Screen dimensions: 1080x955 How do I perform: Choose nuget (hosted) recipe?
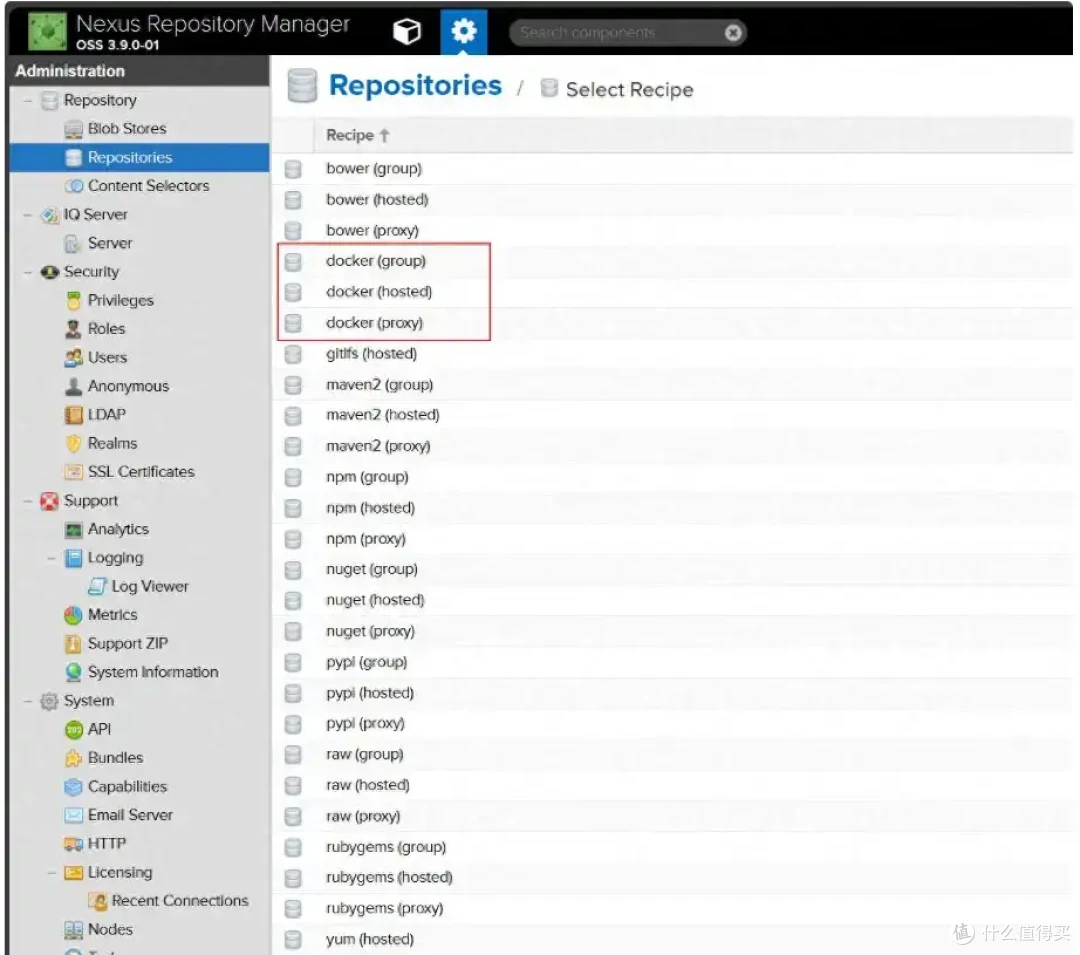pyautogui.click(x=672, y=600)
